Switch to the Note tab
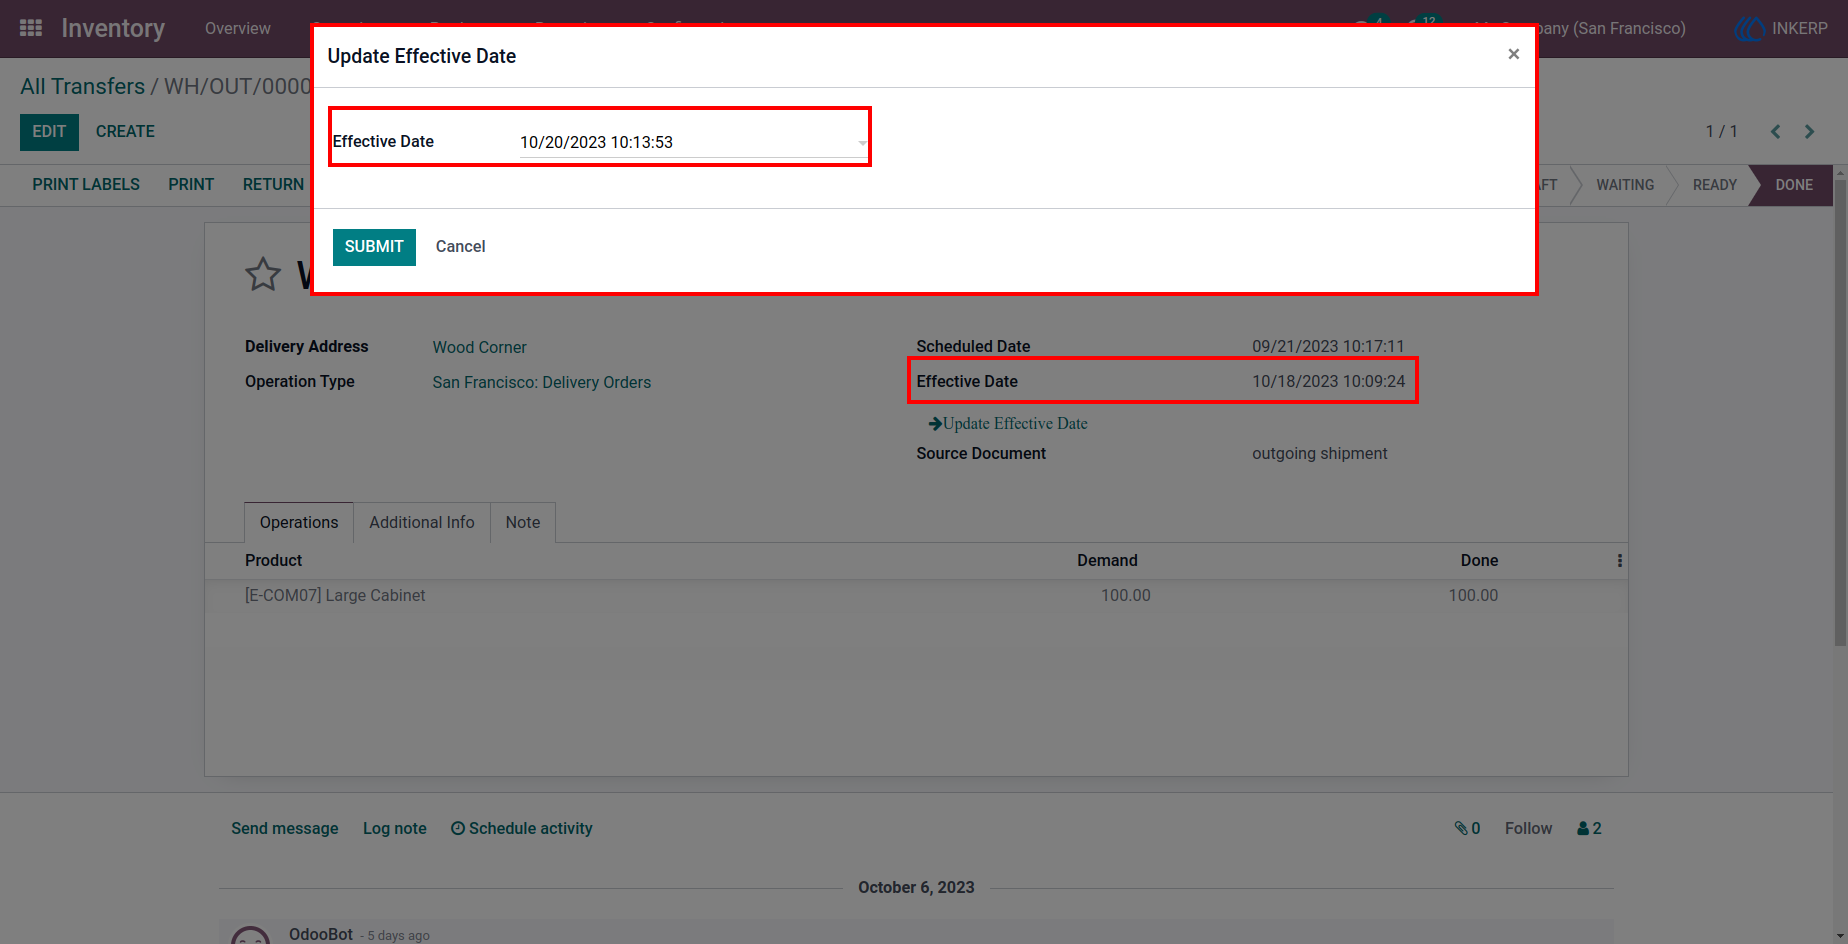 (523, 523)
